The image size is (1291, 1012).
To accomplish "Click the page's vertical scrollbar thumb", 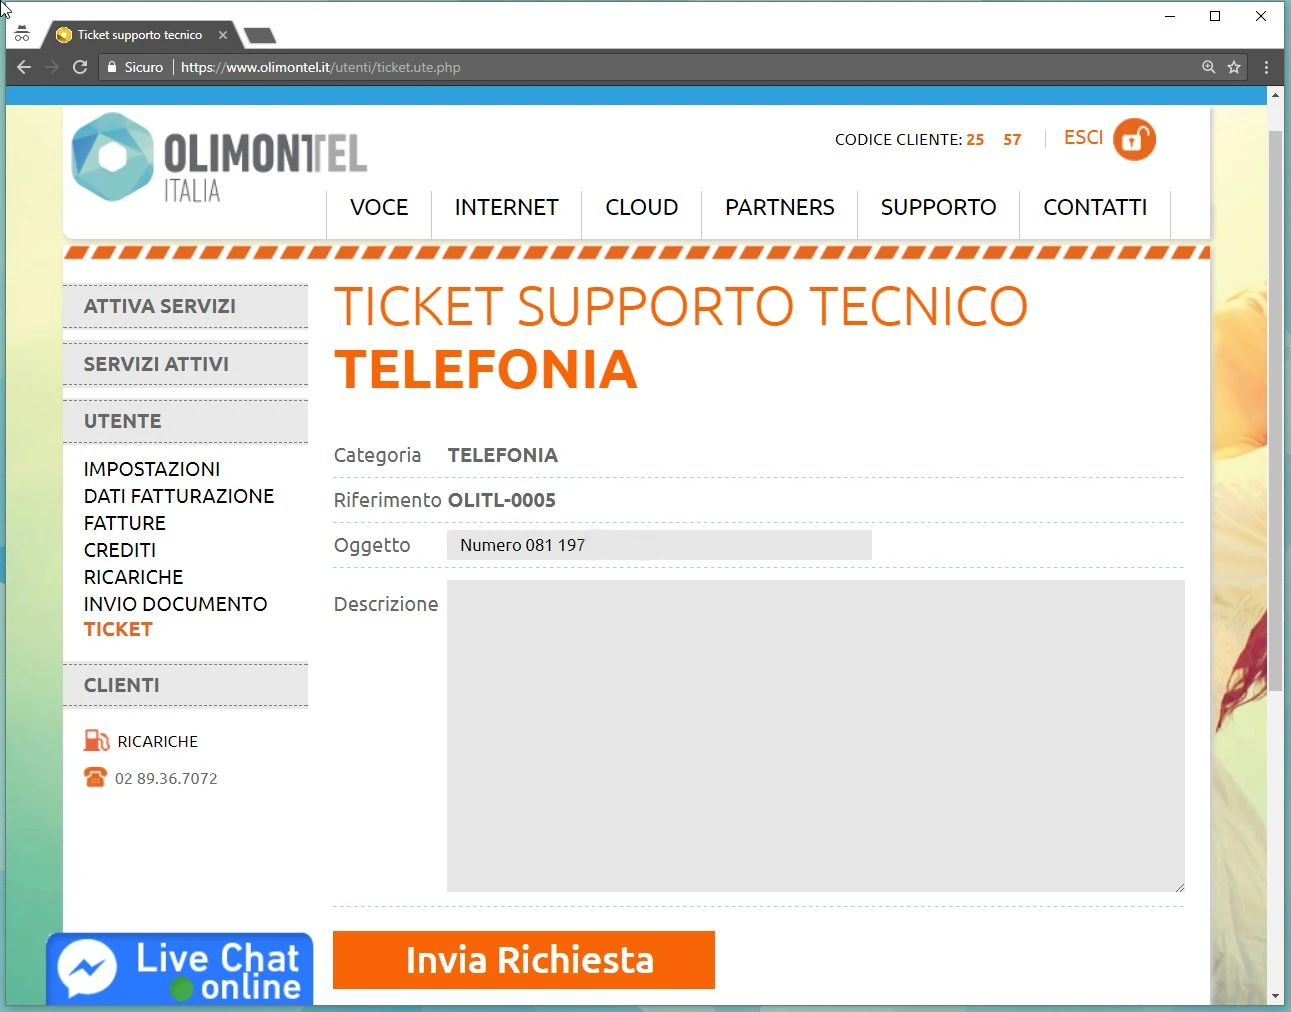I will click(x=1275, y=410).
